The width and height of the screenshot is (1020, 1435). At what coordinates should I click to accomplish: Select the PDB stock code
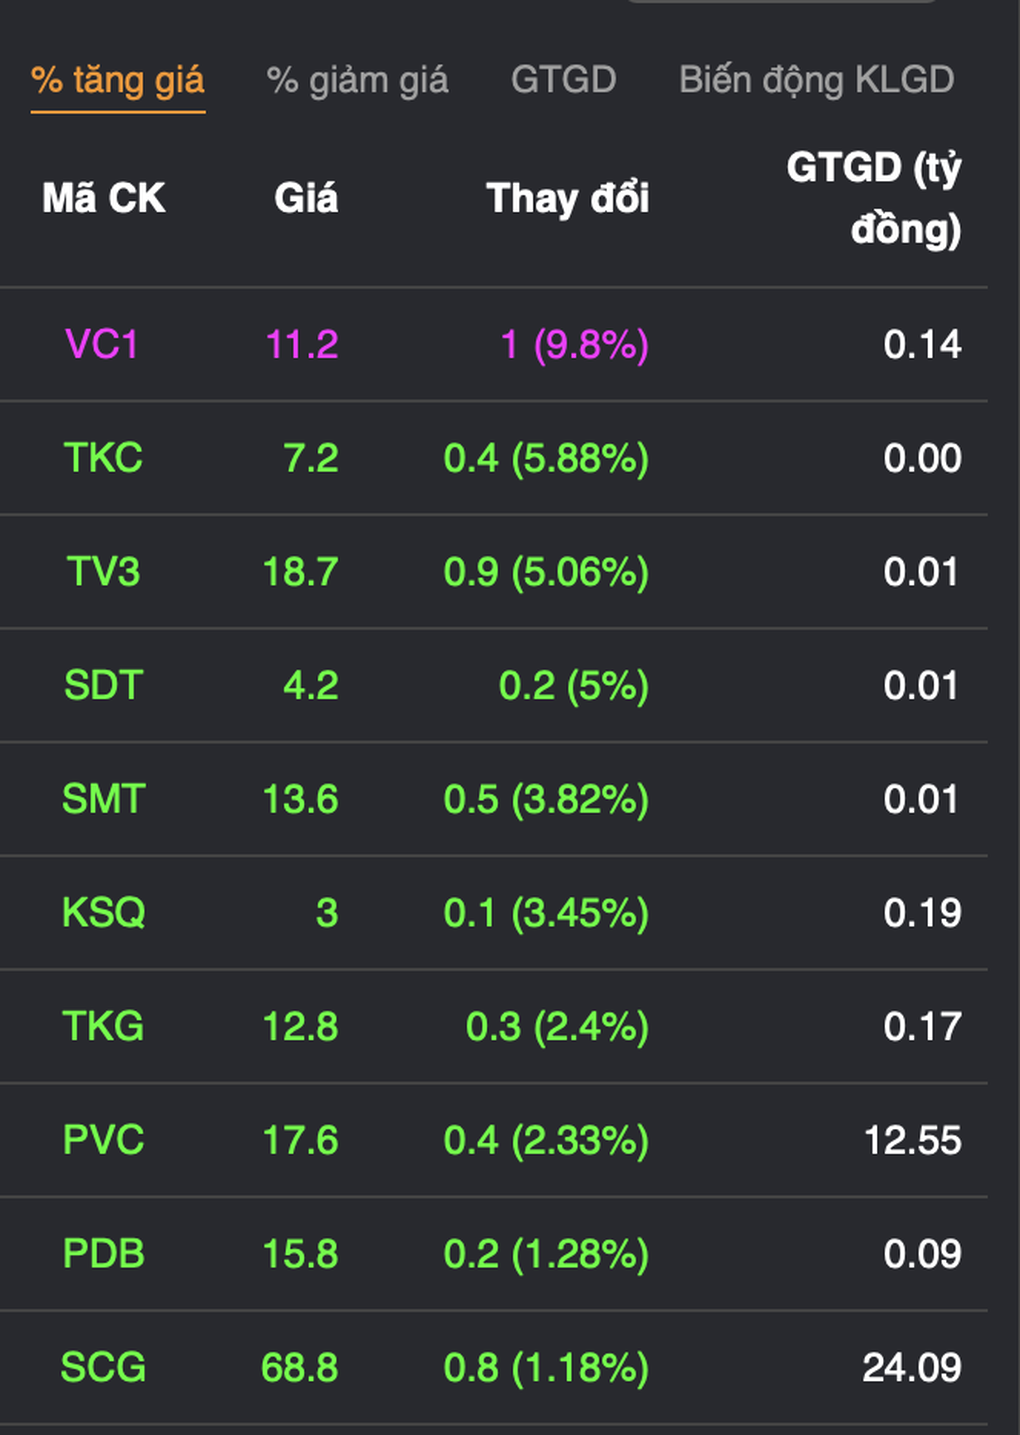[103, 1254]
